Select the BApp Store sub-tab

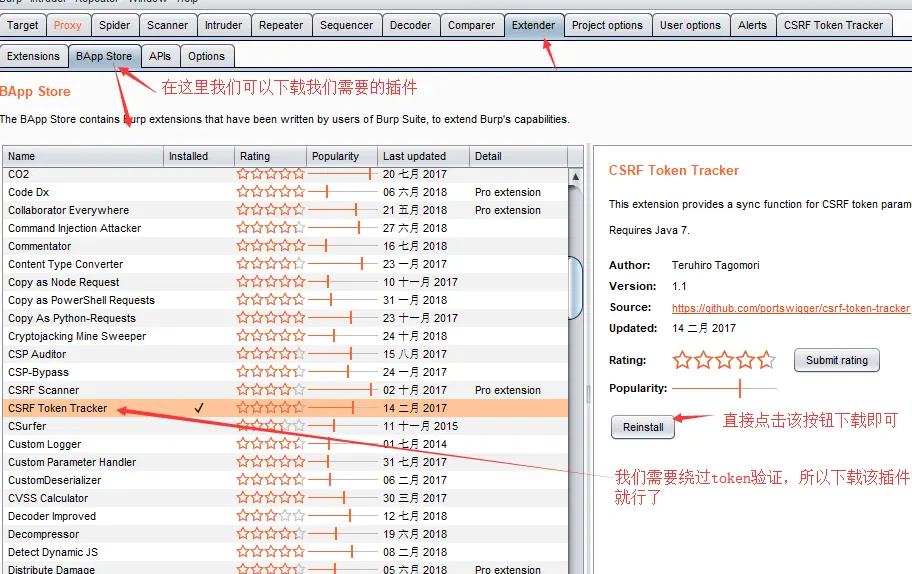point(104,56)
